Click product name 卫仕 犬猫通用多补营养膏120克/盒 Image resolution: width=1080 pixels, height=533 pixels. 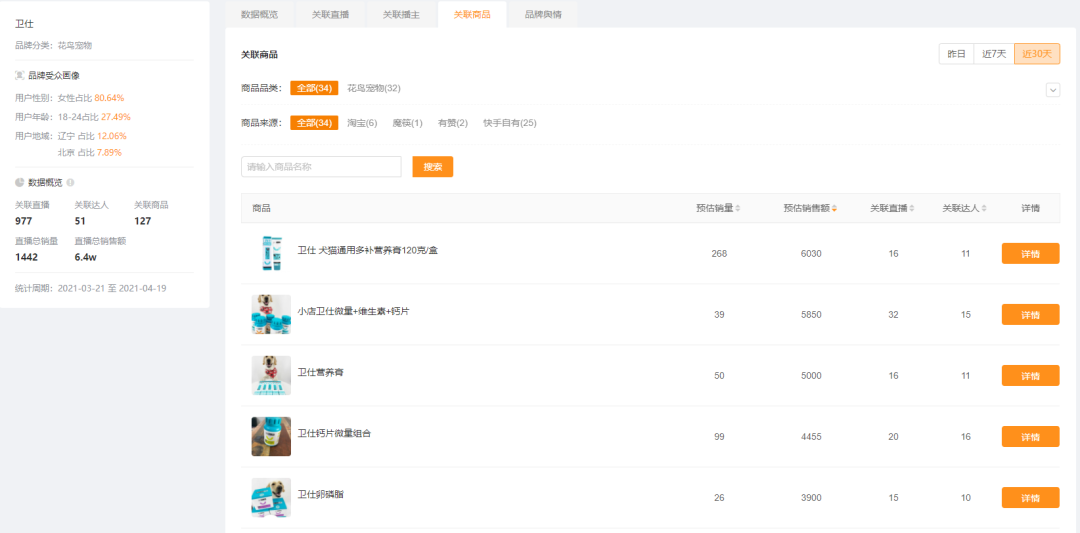(367, 251)
